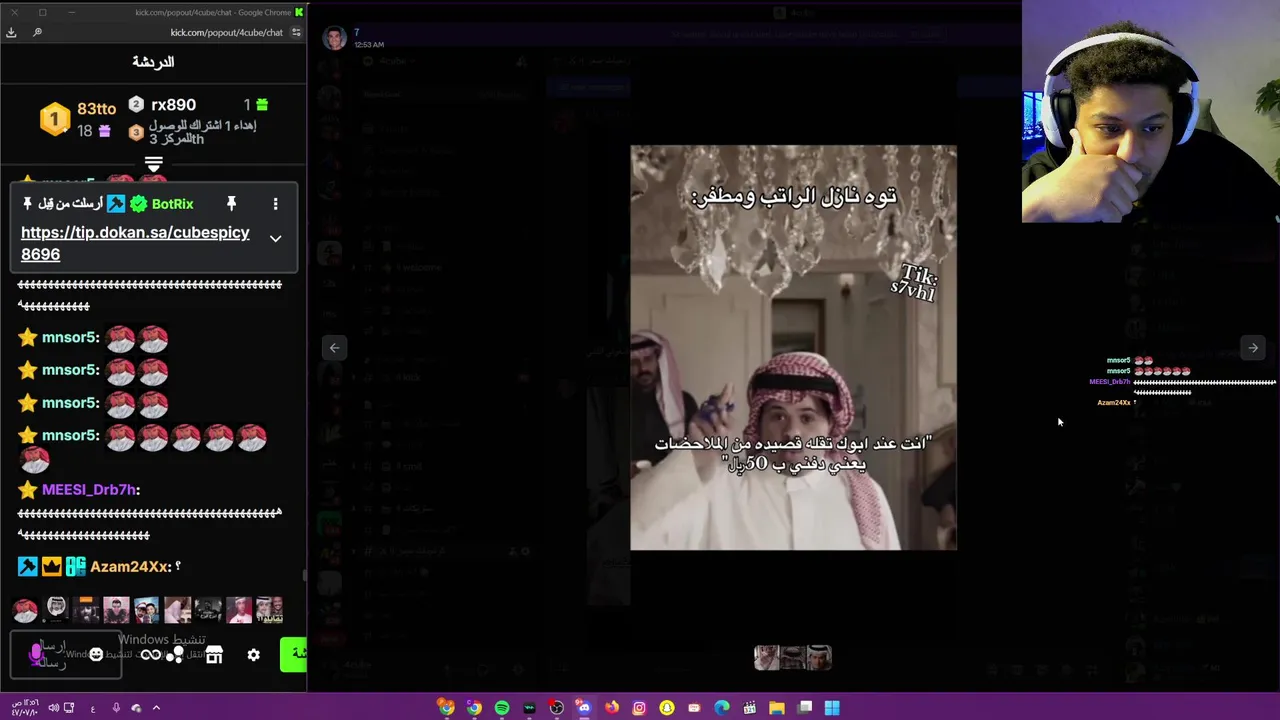Image resolution: width=1280 pixels, height=720 pixels.
Task: Open OBS Studio from the taskbar
Action: (557, 707)
